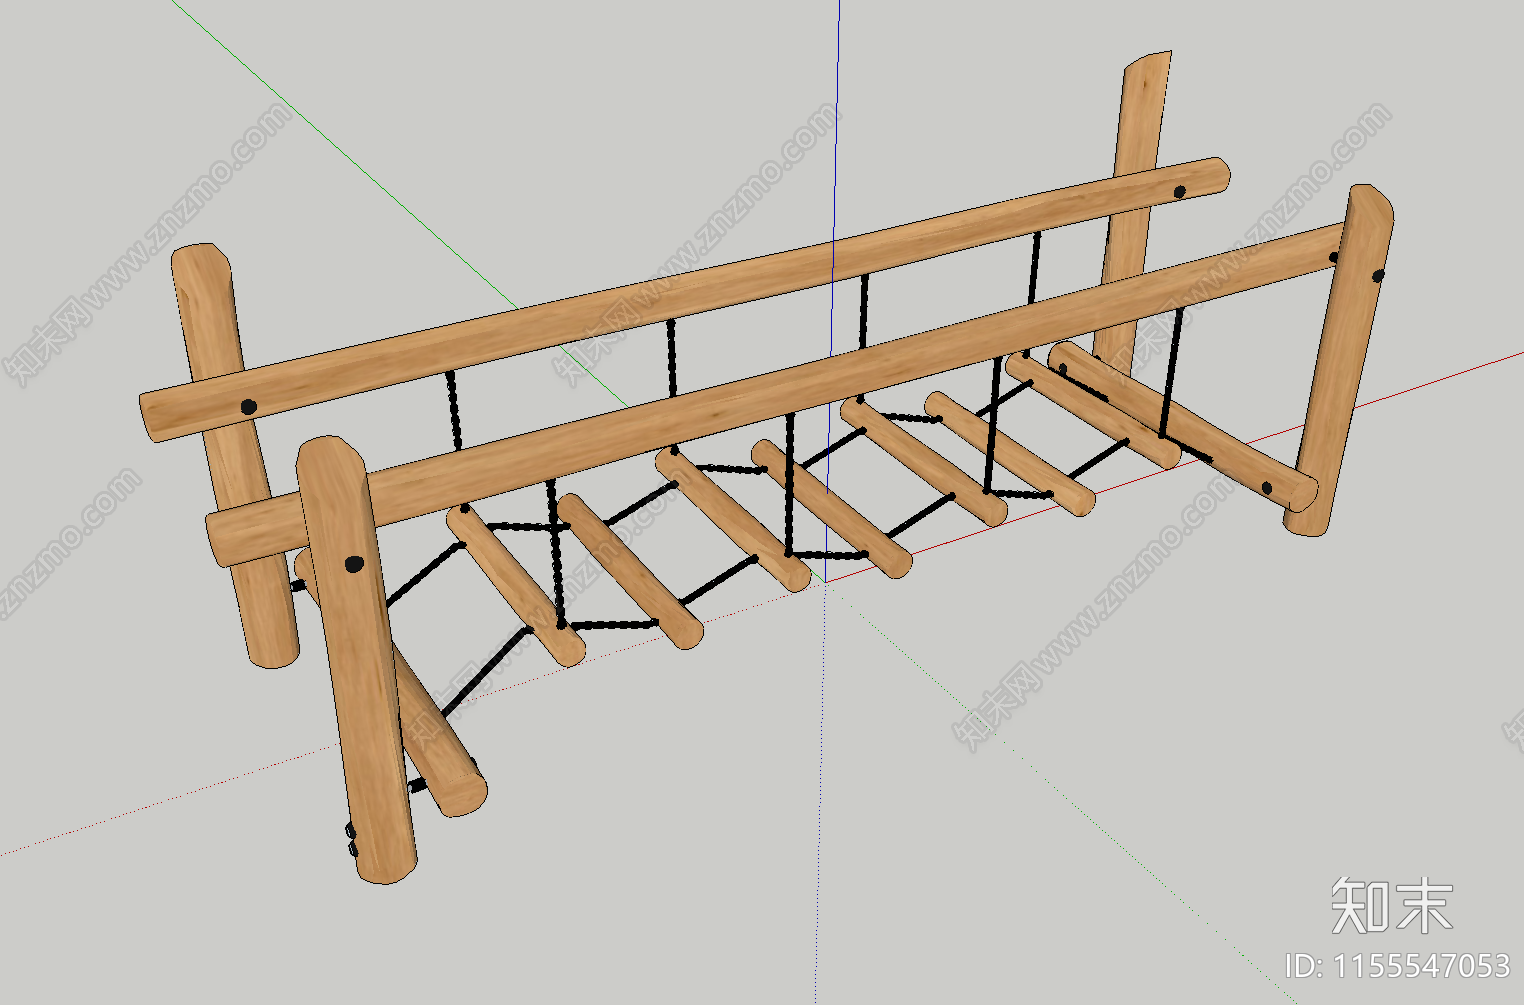The height and width of the screenshot is (1005, 1524).
Task: Click the nearest upright post in the foreground
Action: coord(356,660)
